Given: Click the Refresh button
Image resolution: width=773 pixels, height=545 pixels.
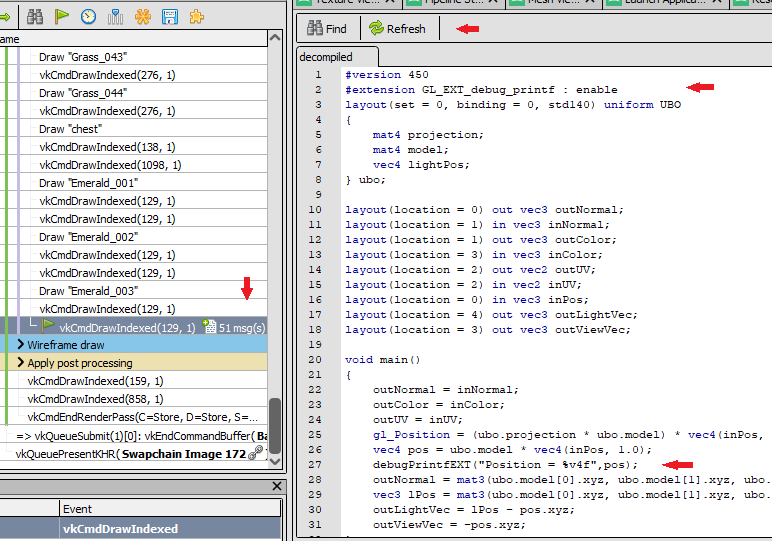Looking at the screenshot, I should [x=396, y=29].
